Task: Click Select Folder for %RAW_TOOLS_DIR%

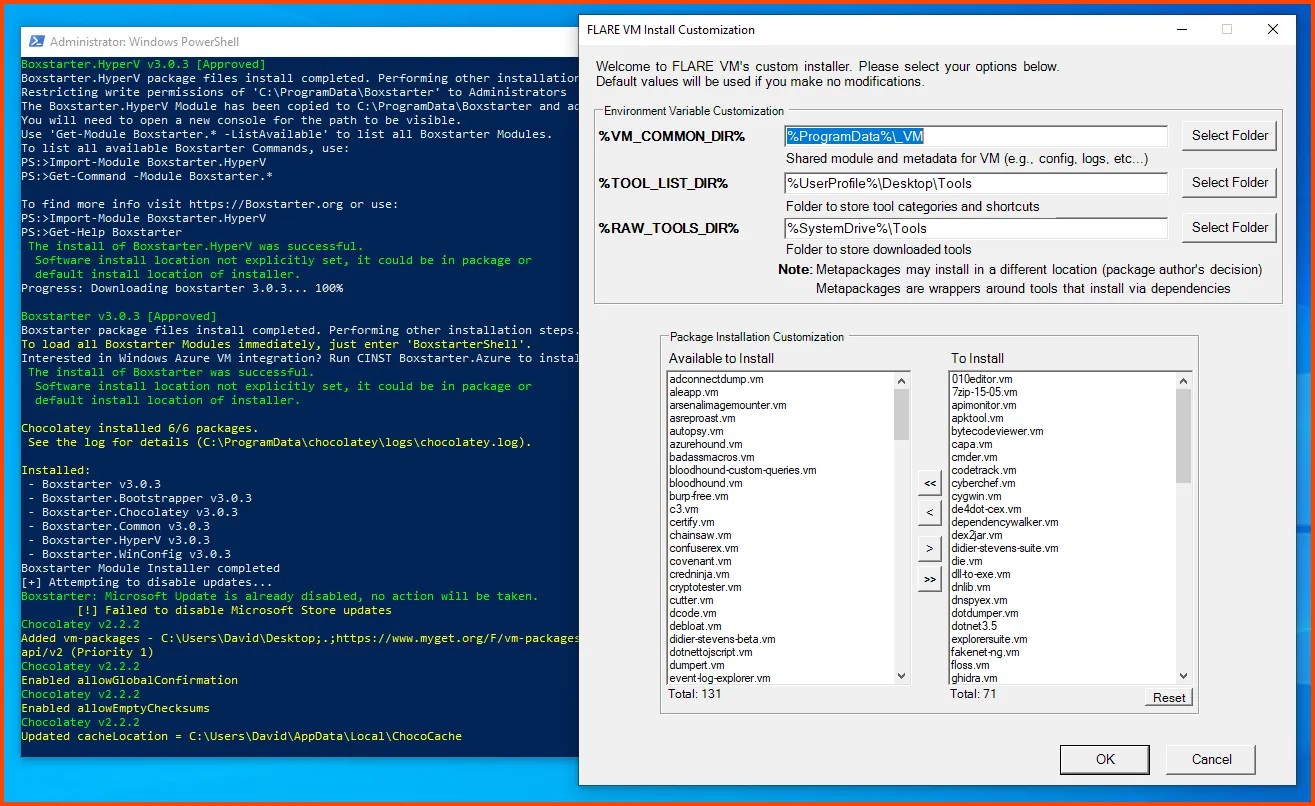Action: 1229,227
